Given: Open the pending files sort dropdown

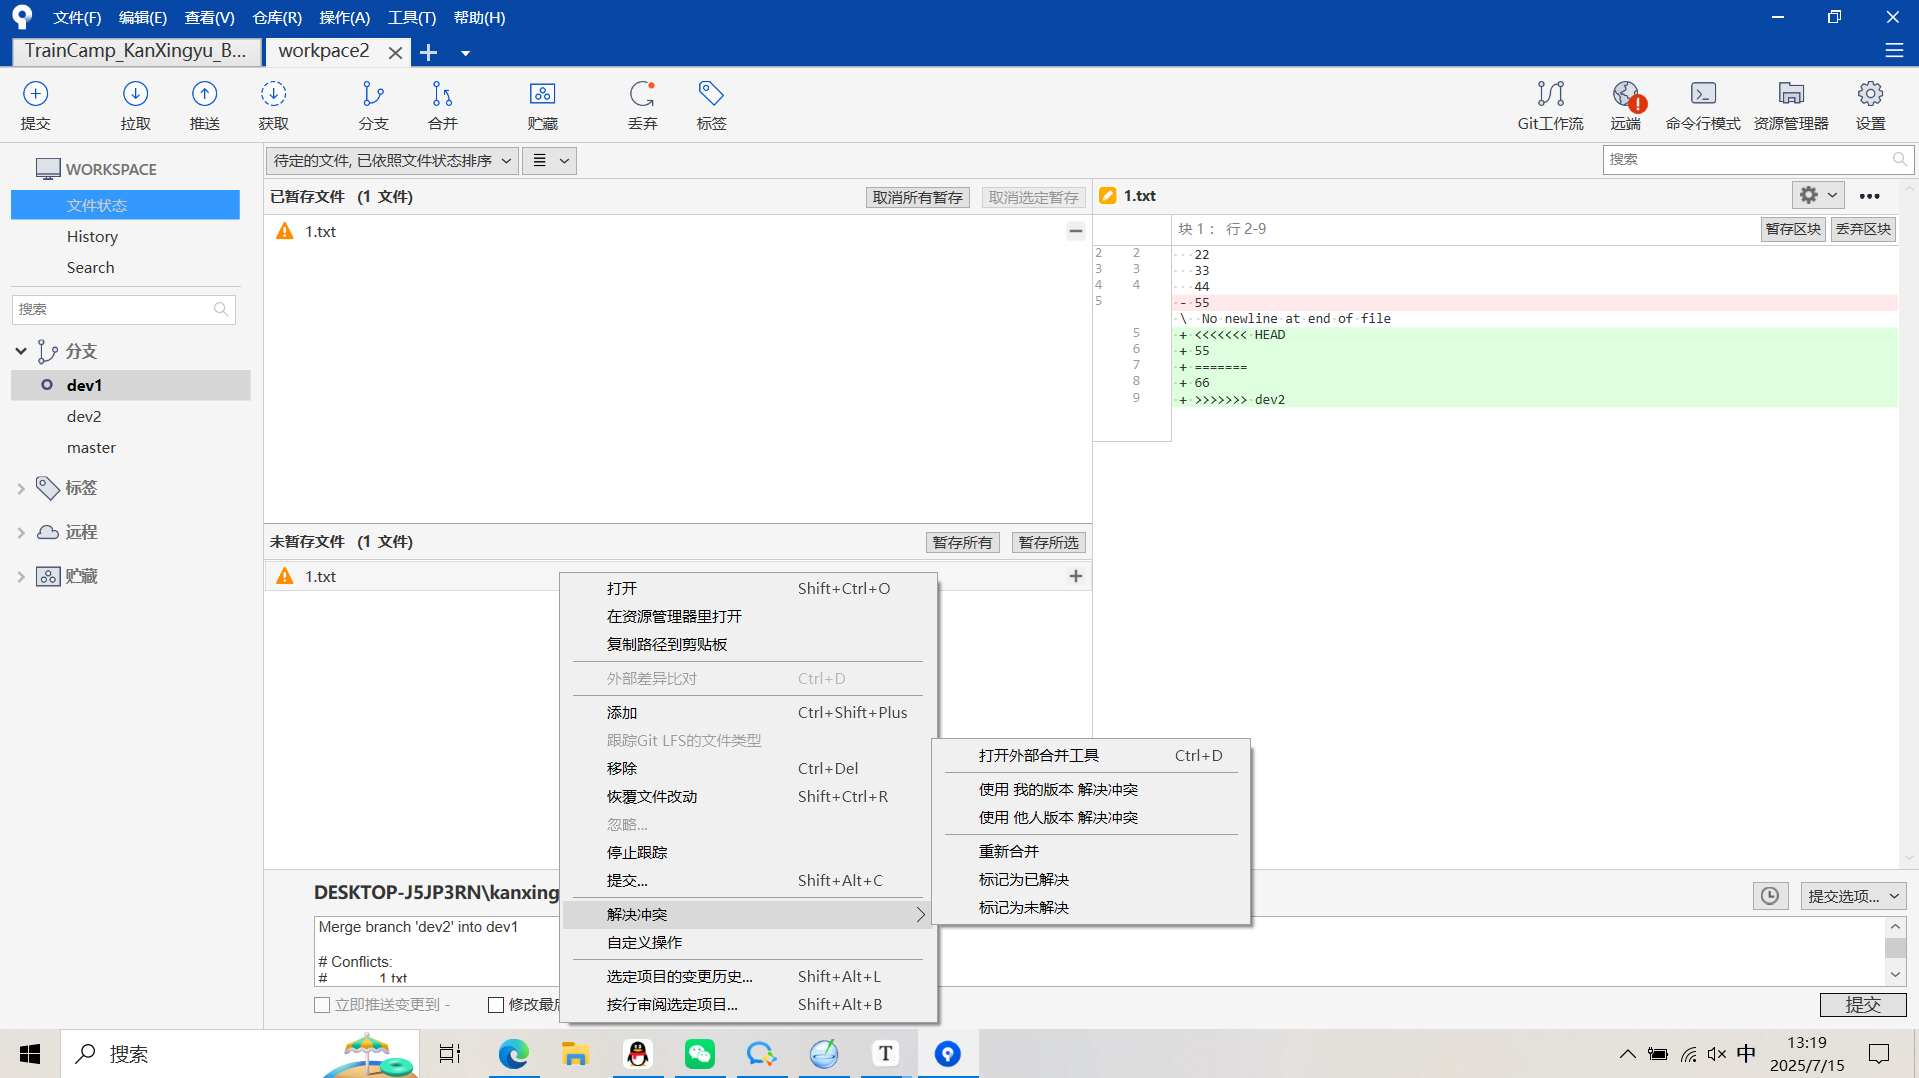Looking at the screenshot, I should click(392, 160).
